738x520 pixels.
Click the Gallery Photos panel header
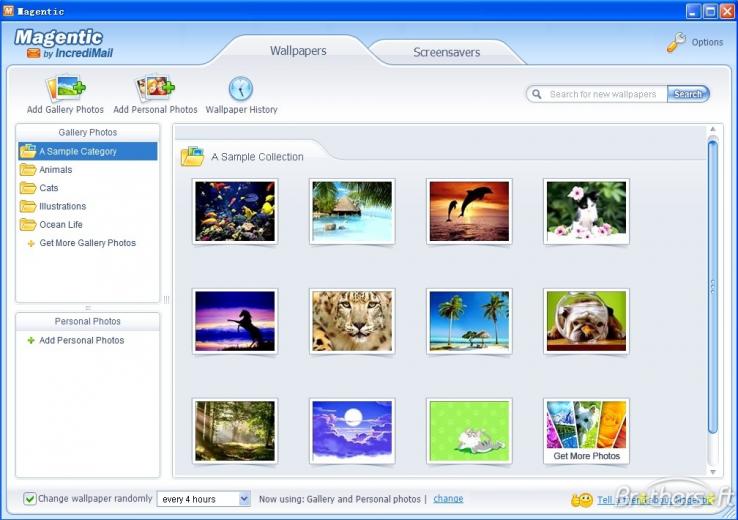pos(88,132)
